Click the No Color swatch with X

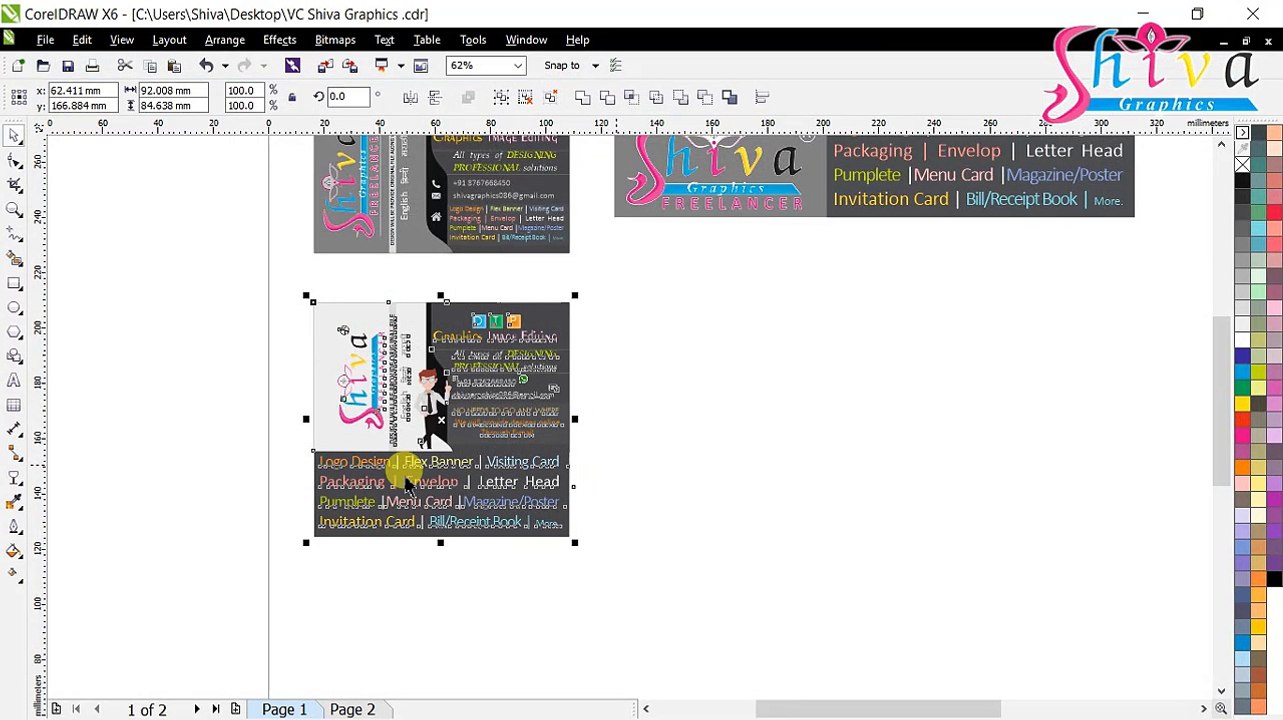1242,165
